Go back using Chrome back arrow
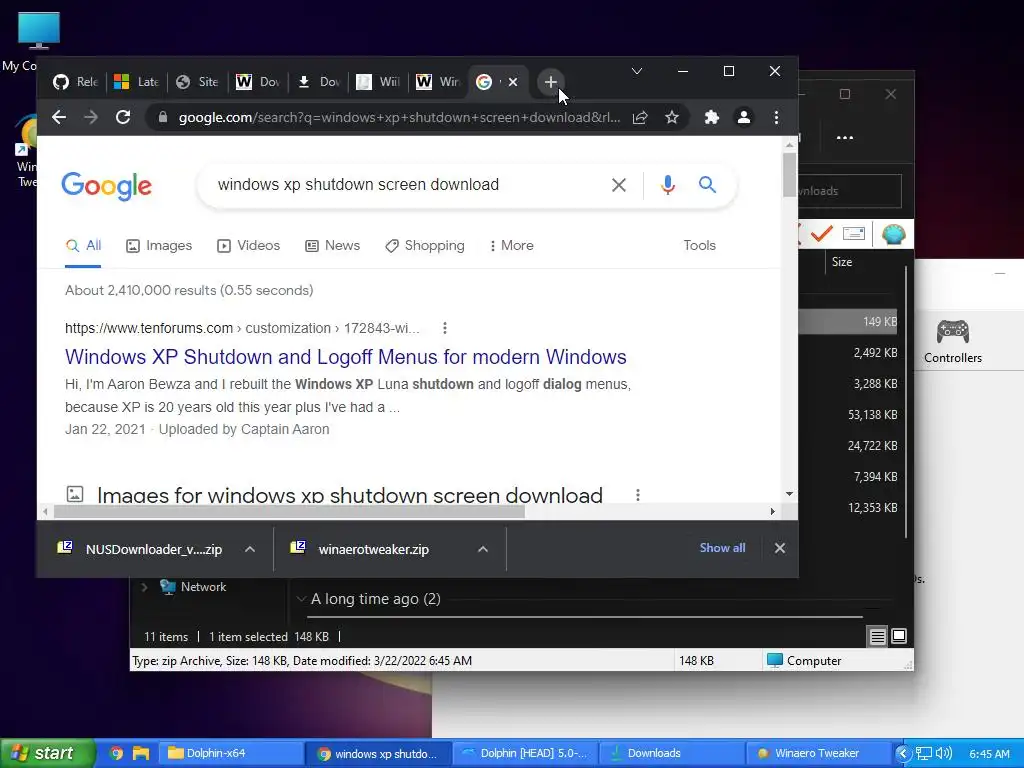1024x768 pixels. tap(59, 118)
